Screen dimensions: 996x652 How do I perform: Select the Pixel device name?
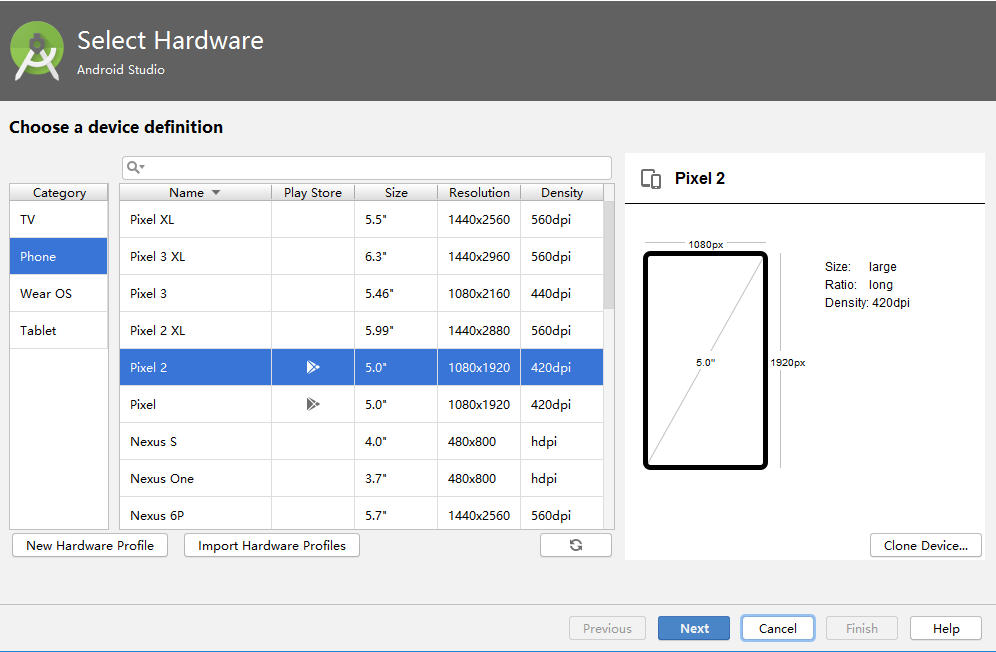(x=142, y=404)
